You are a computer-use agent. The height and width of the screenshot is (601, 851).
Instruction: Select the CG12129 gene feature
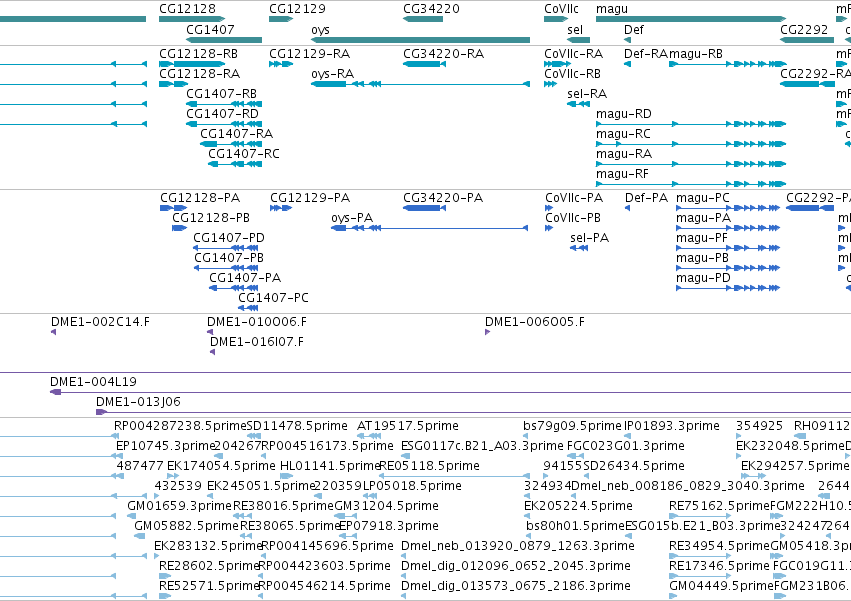(x=281, y=19)
